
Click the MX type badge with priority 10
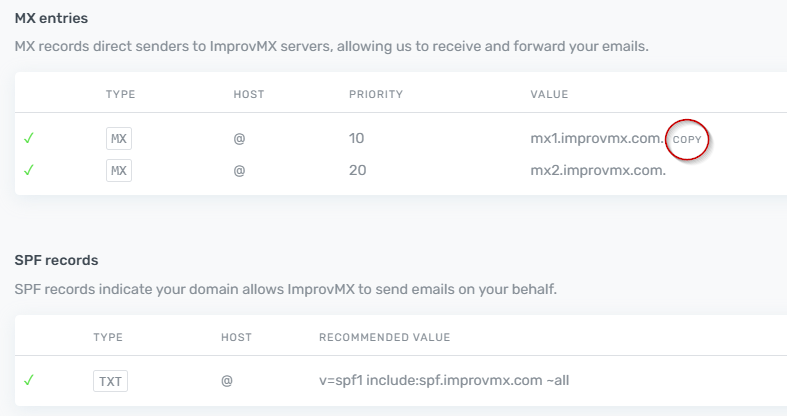(x=119, y=139)
